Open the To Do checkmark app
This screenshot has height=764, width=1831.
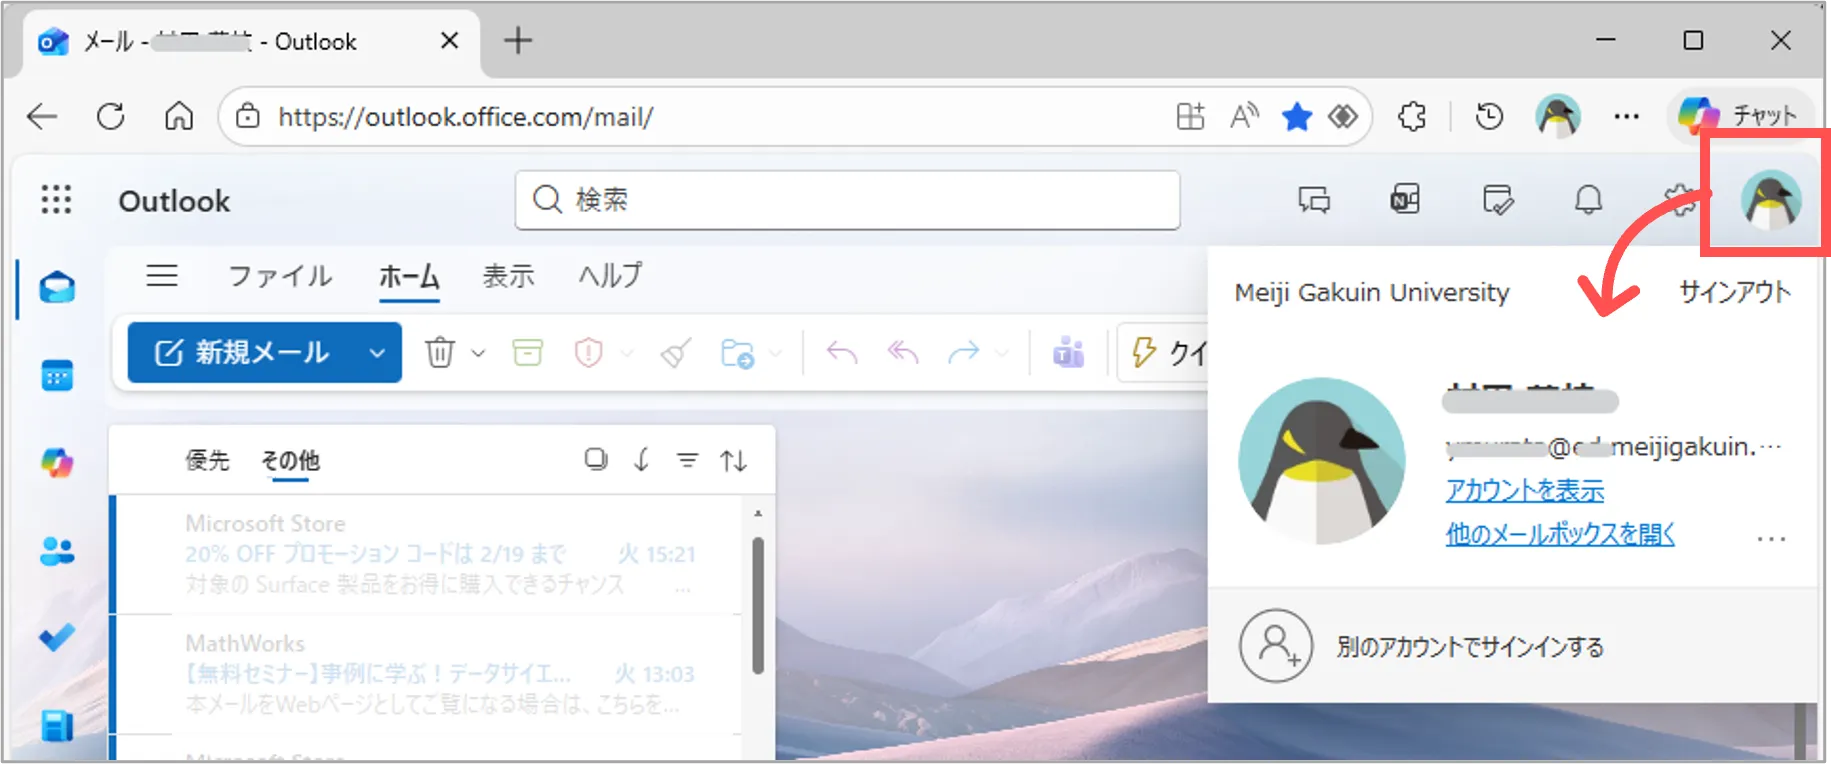(57, 637)
